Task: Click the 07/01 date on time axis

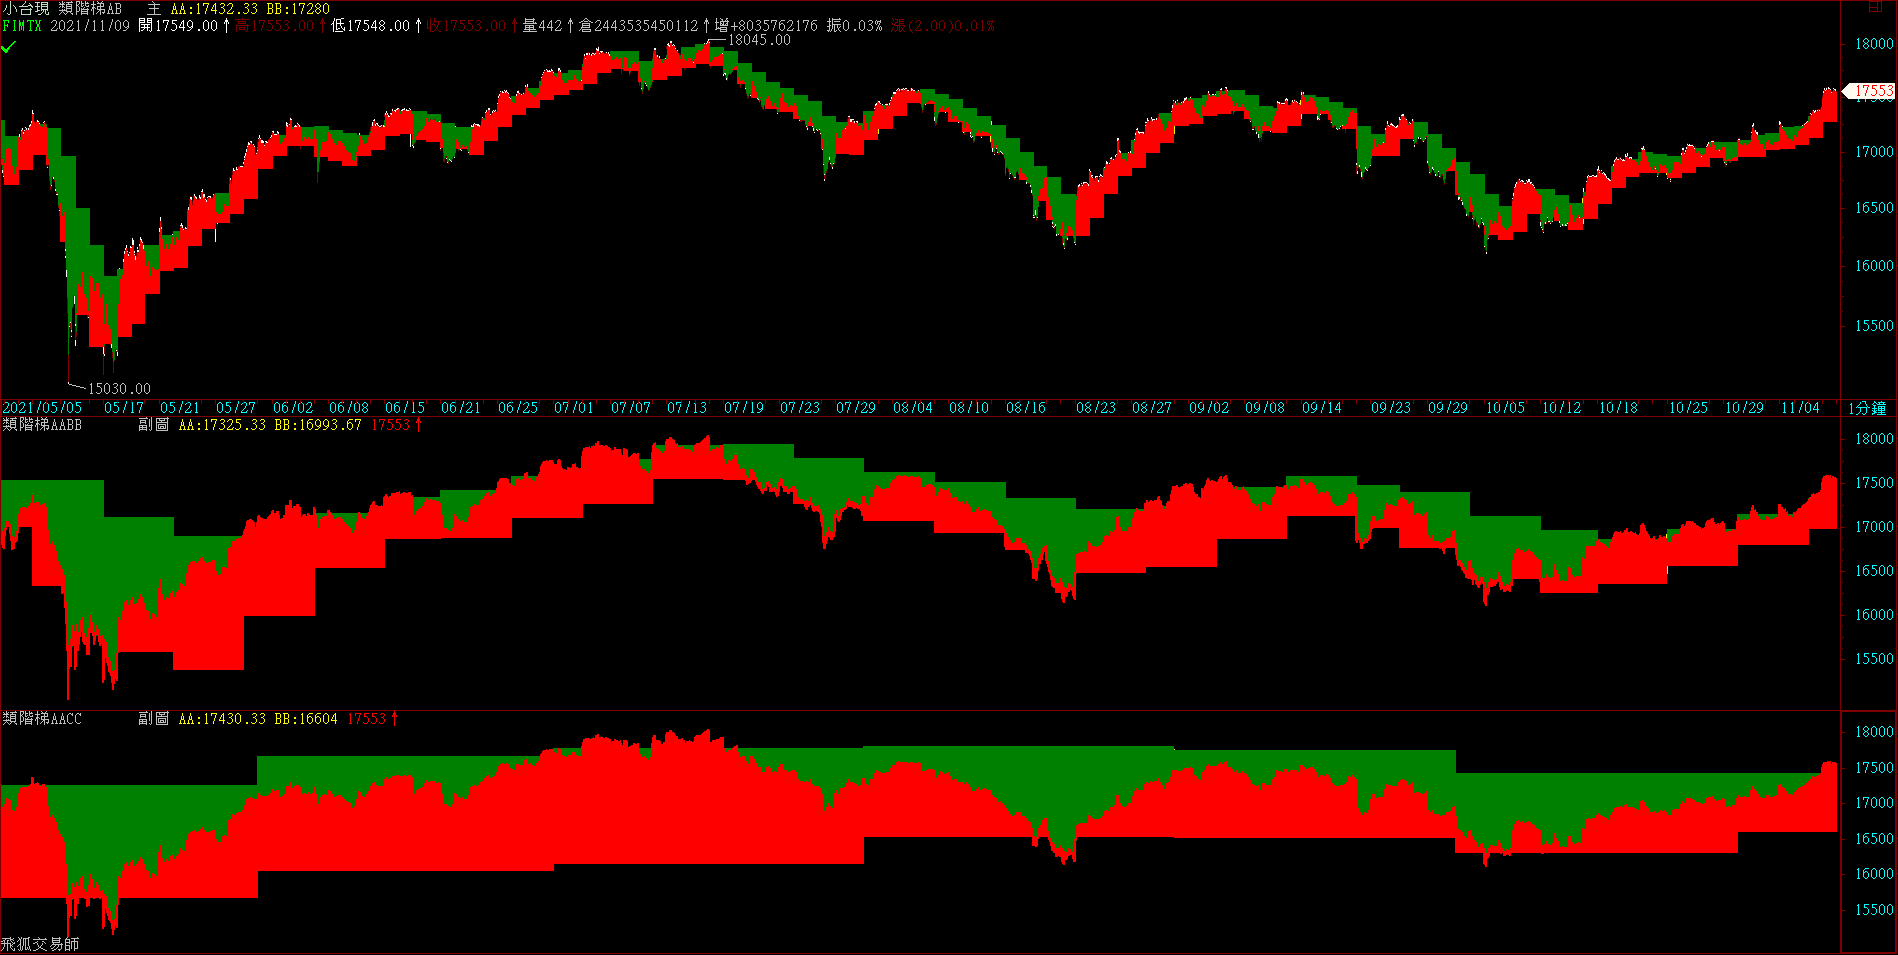Action: point(574,408)
